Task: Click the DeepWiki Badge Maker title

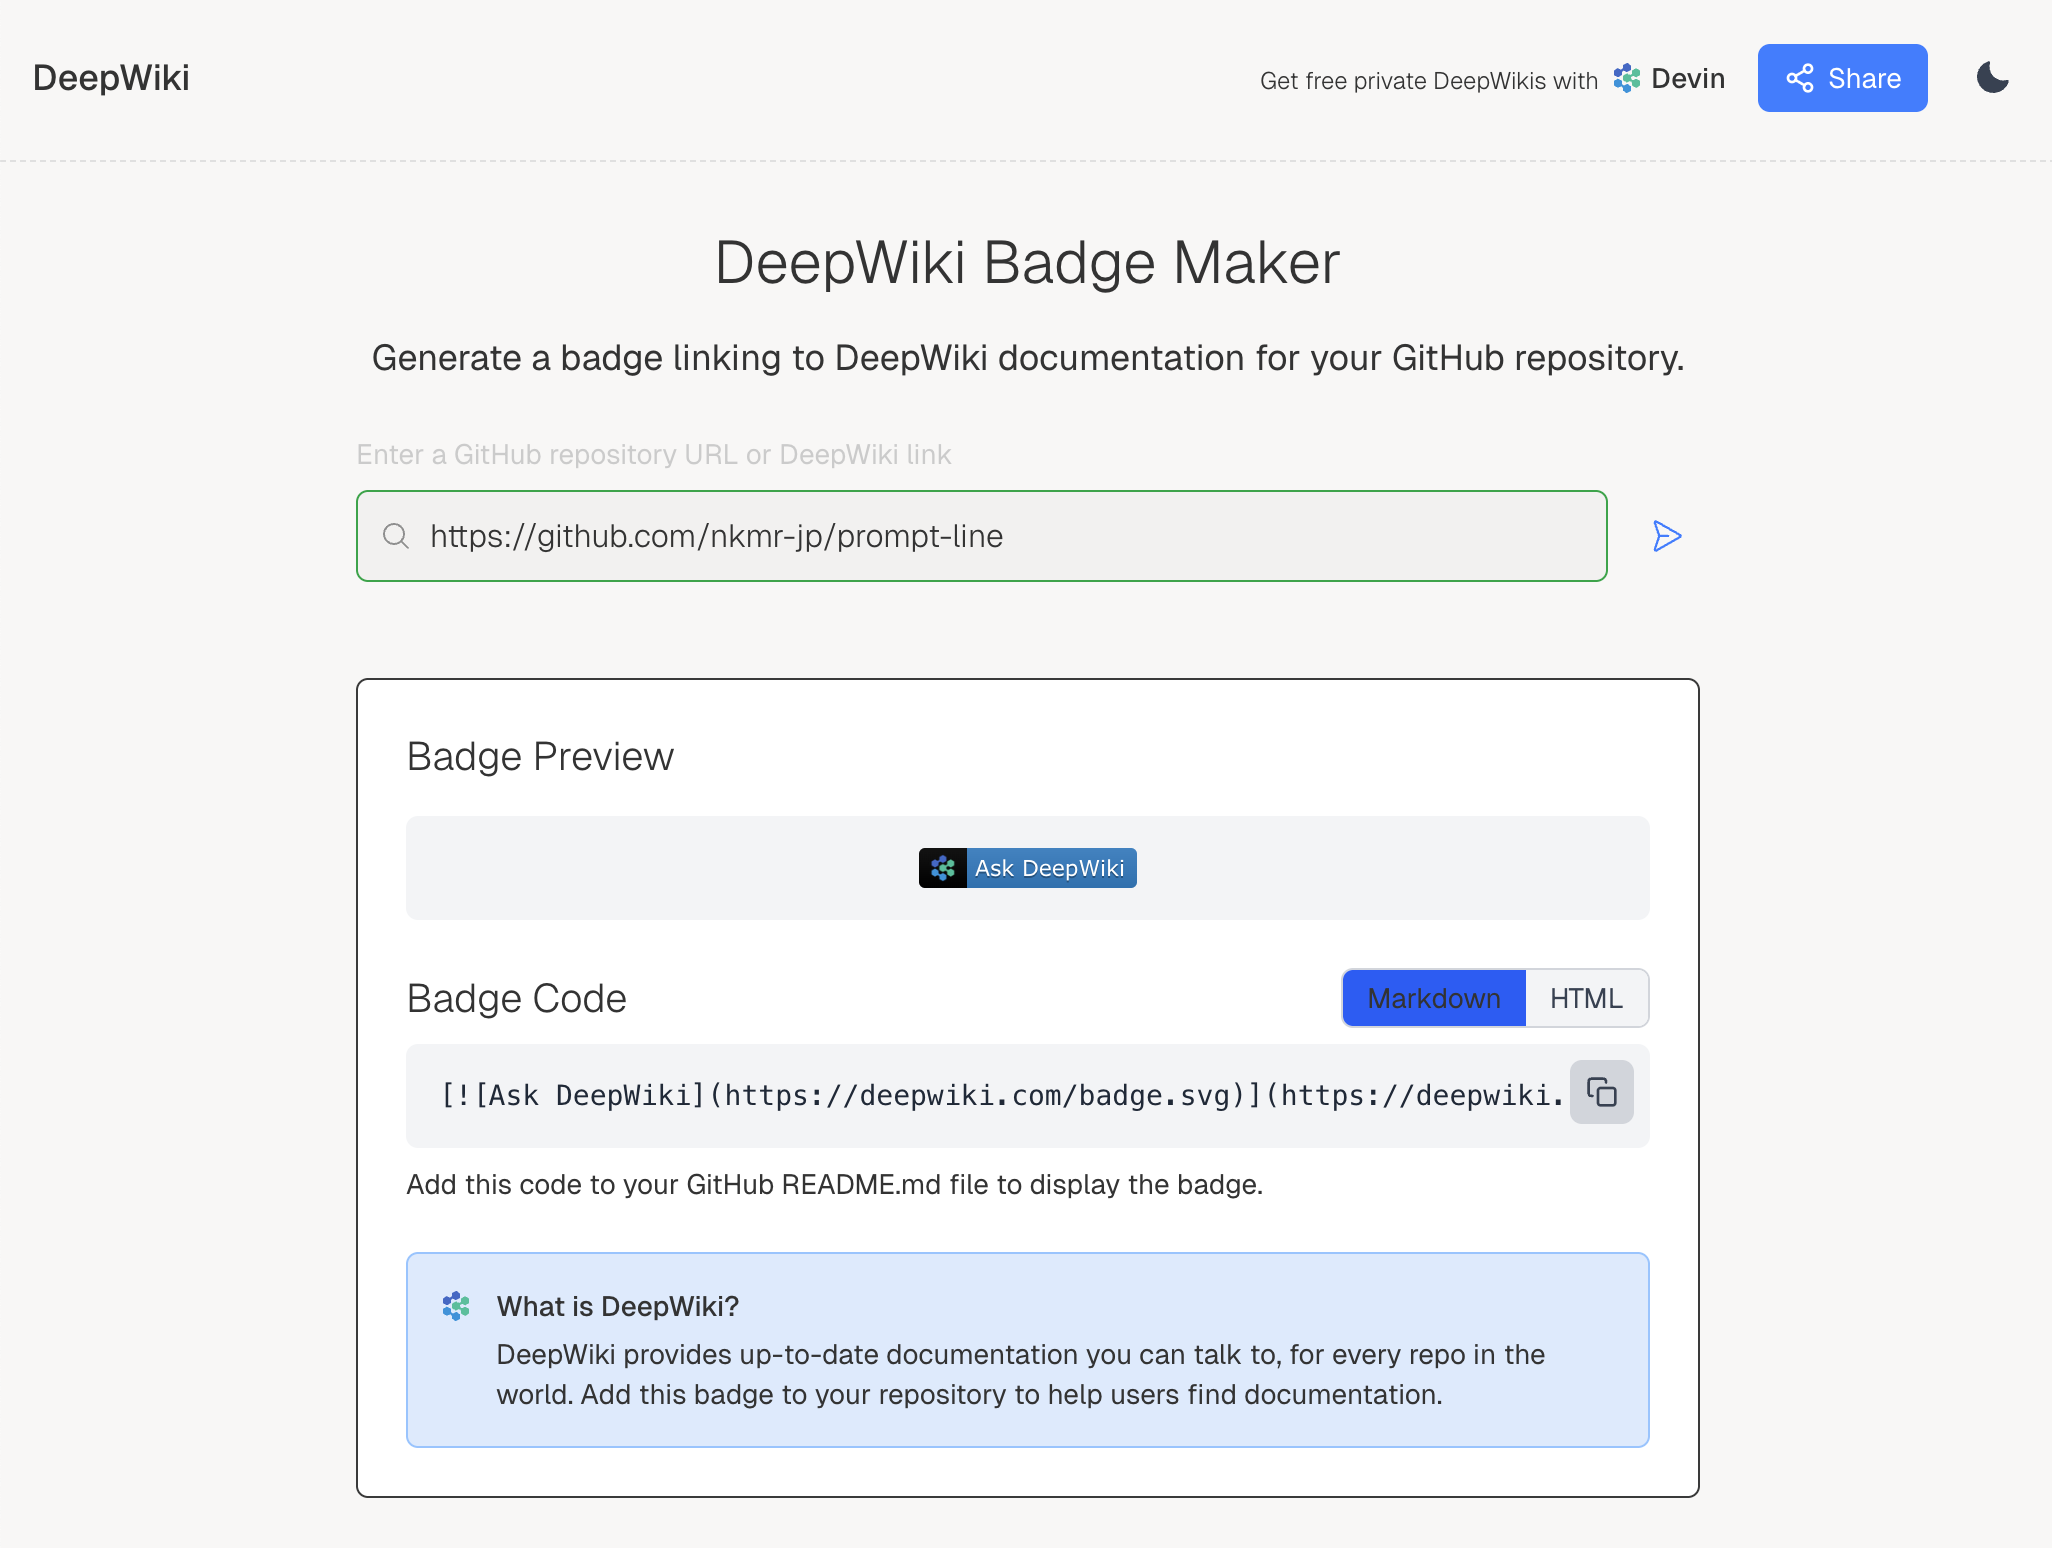Action: (x=1027, y=263)
